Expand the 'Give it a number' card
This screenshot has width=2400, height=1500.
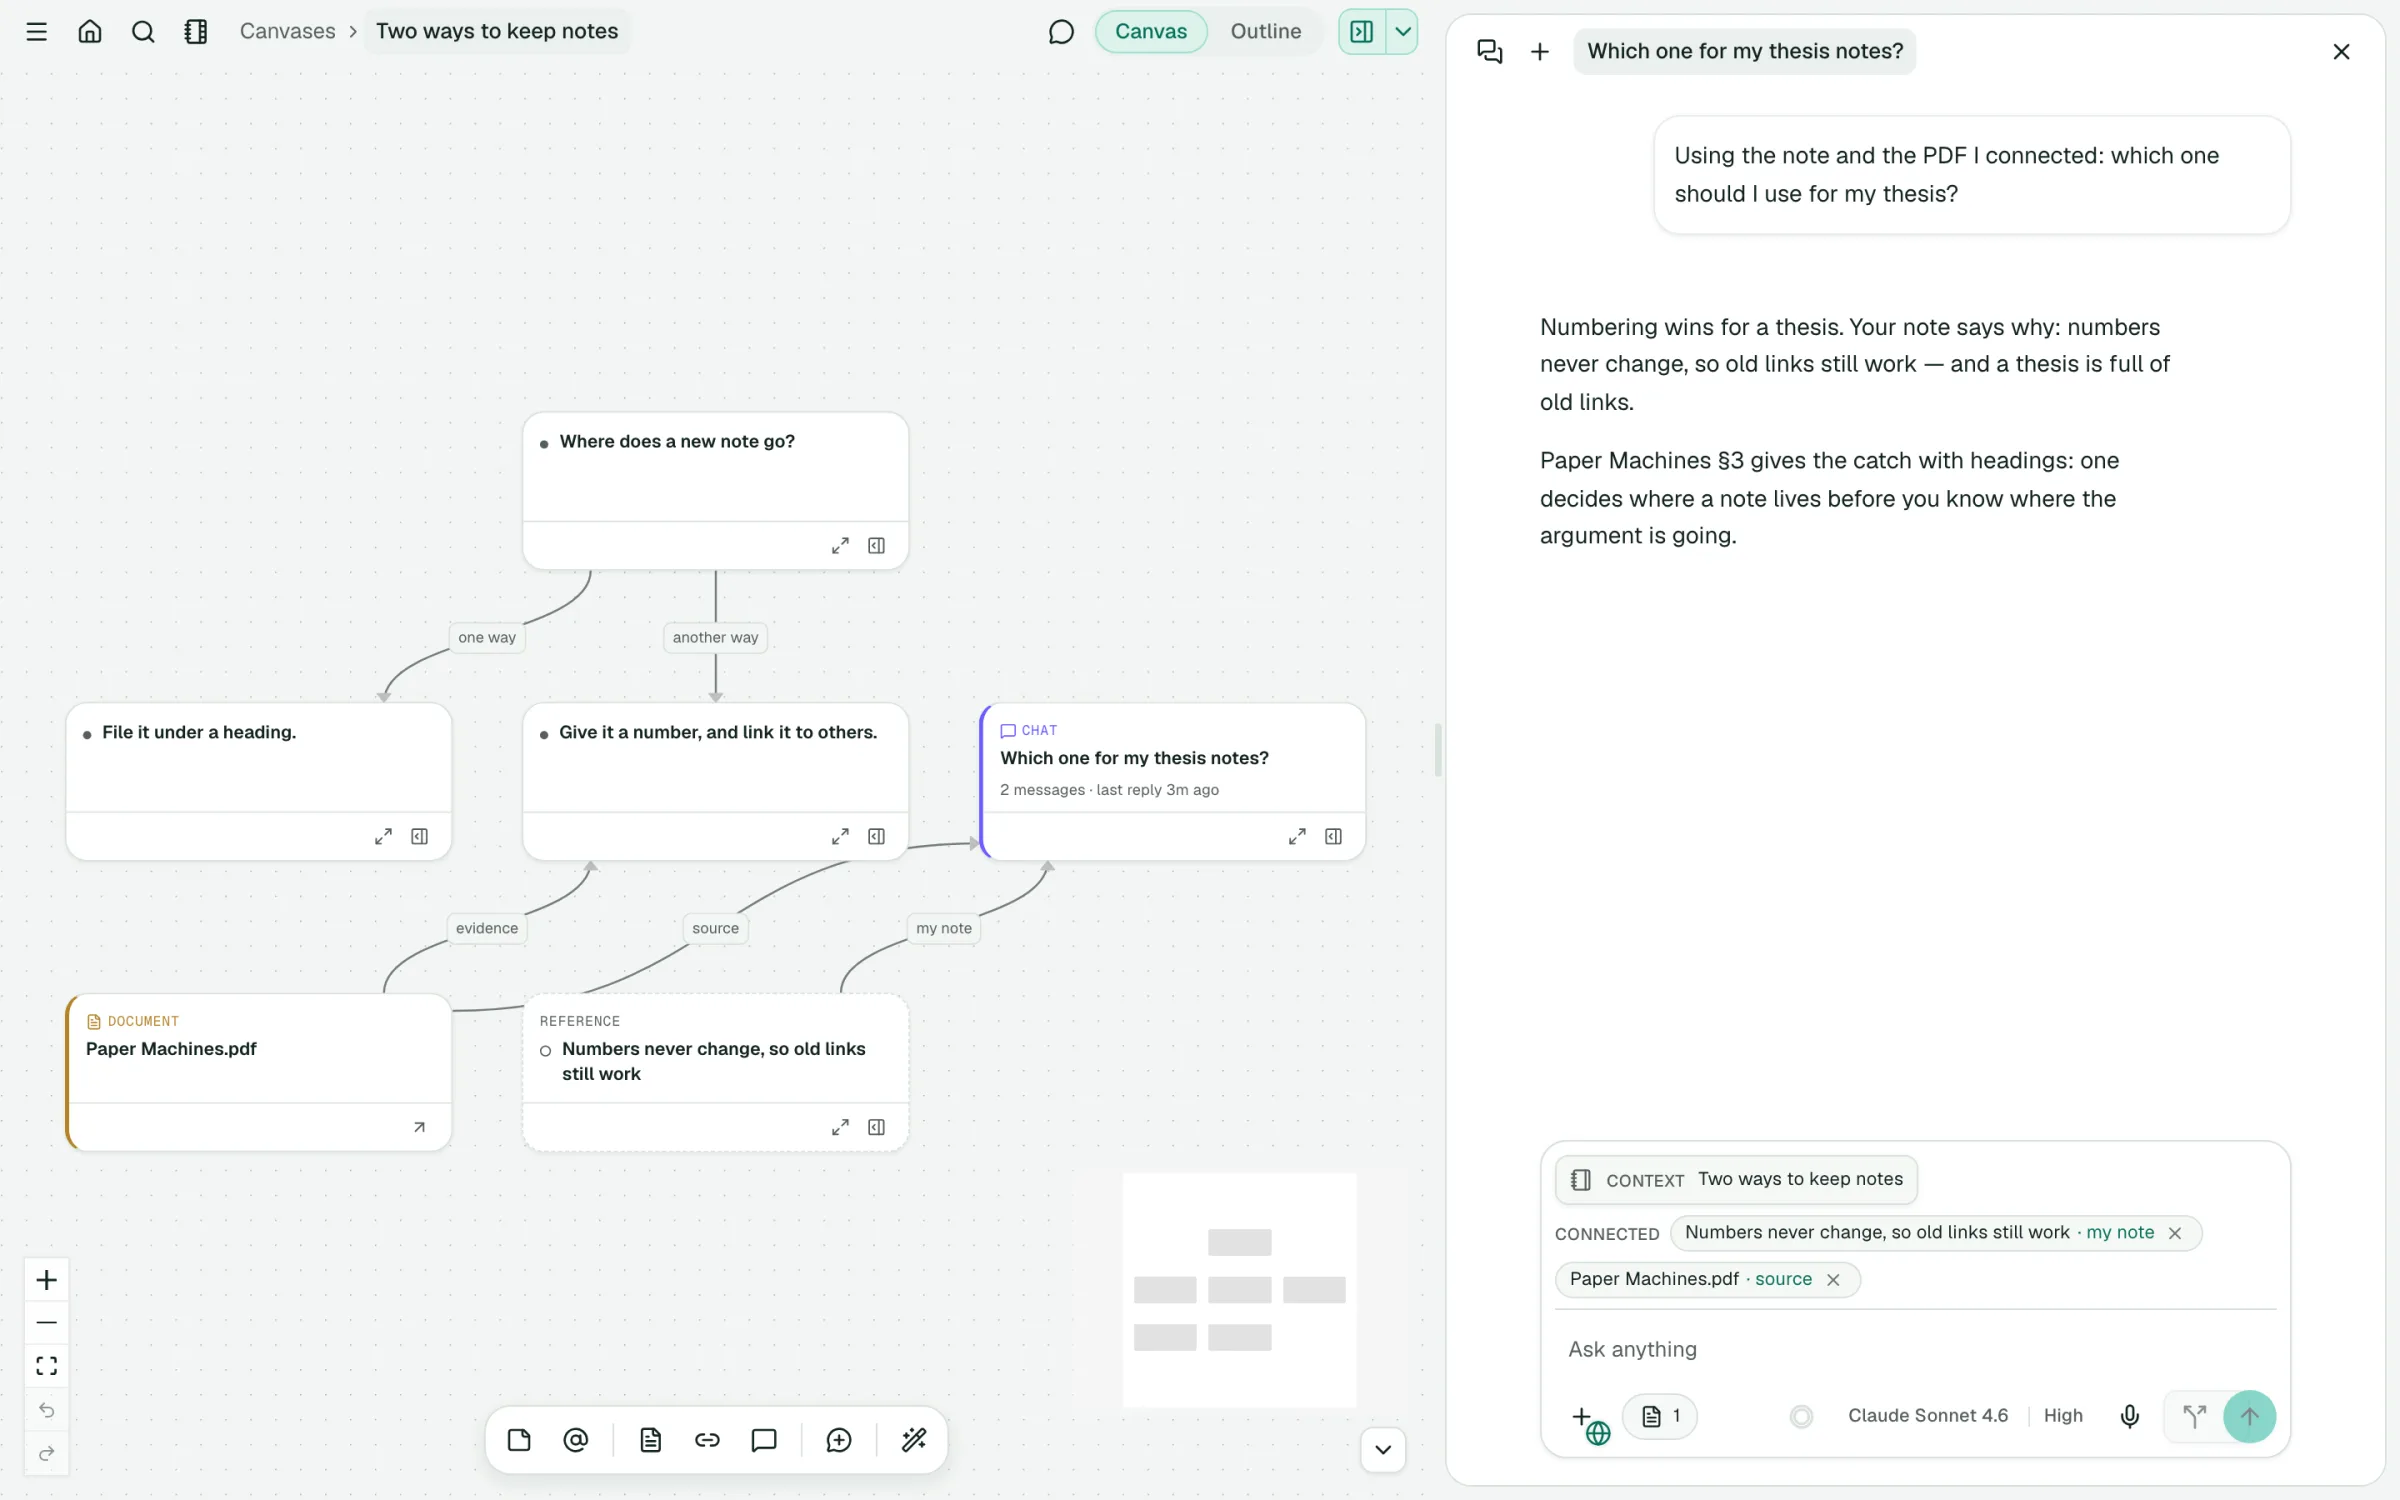[840, 837]
